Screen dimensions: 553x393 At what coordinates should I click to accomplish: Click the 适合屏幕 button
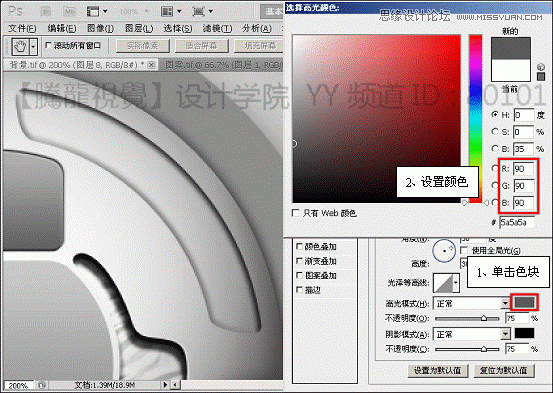coord(202,46)
